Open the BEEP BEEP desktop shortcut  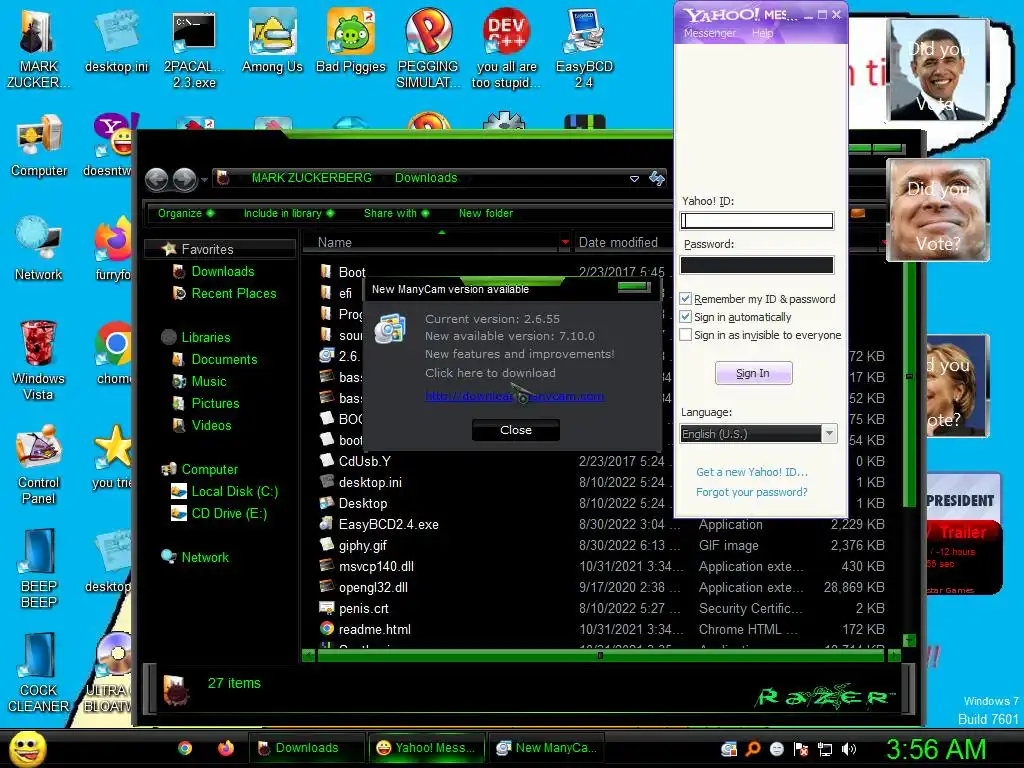click(39, 568)
